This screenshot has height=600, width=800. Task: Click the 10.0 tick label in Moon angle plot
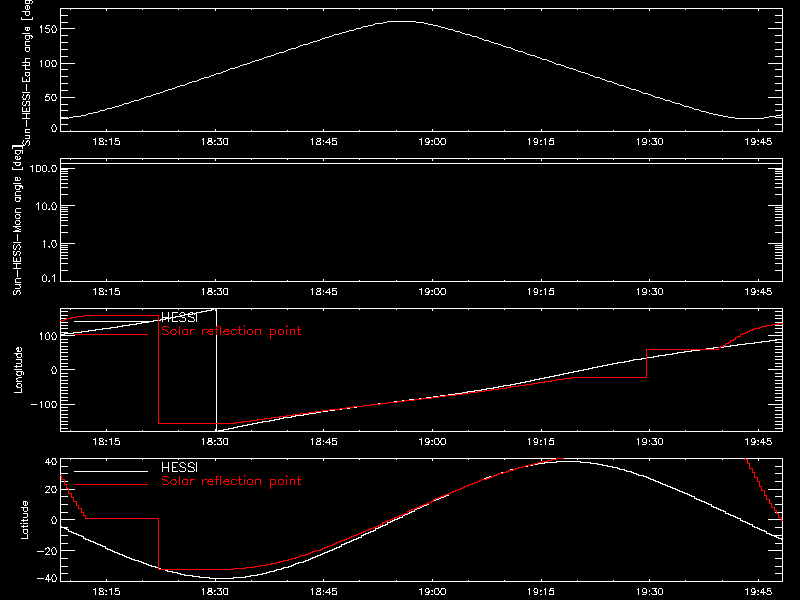coord(46,206)
